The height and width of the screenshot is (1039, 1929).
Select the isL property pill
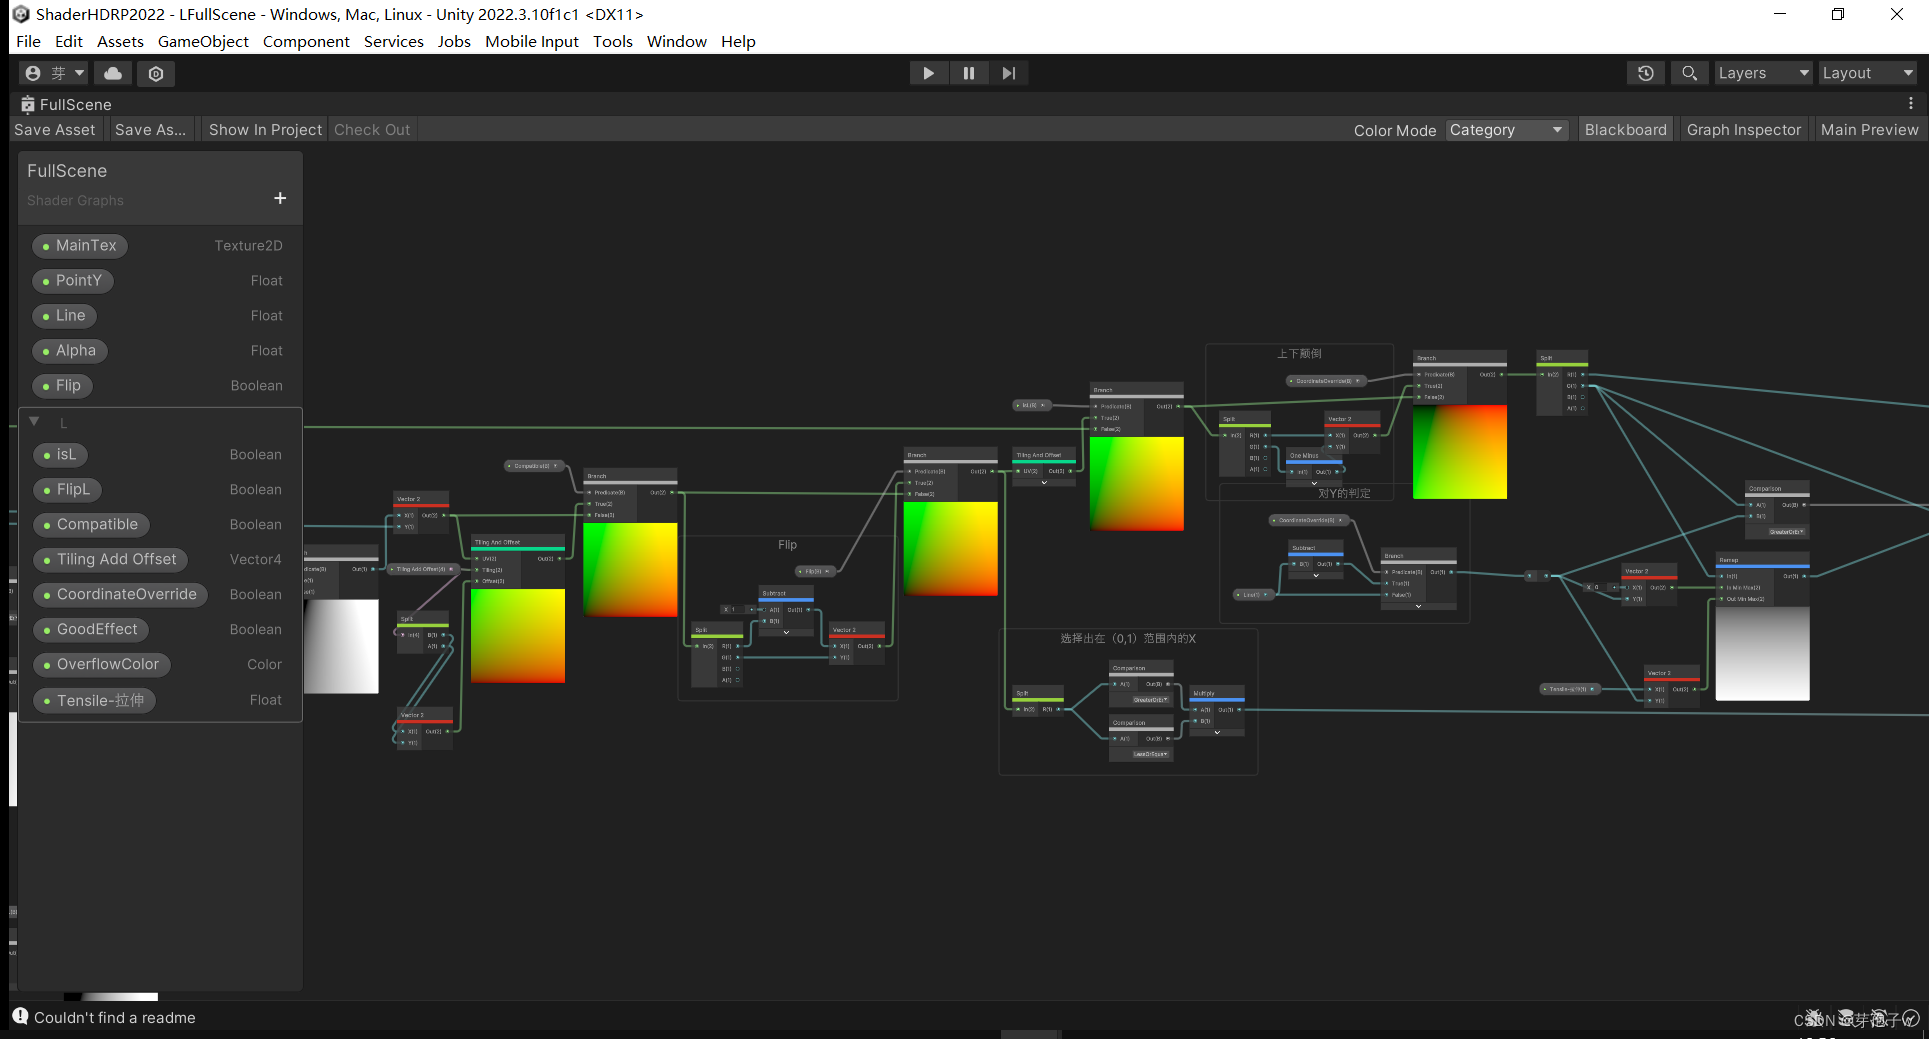(x=61, y=454)
